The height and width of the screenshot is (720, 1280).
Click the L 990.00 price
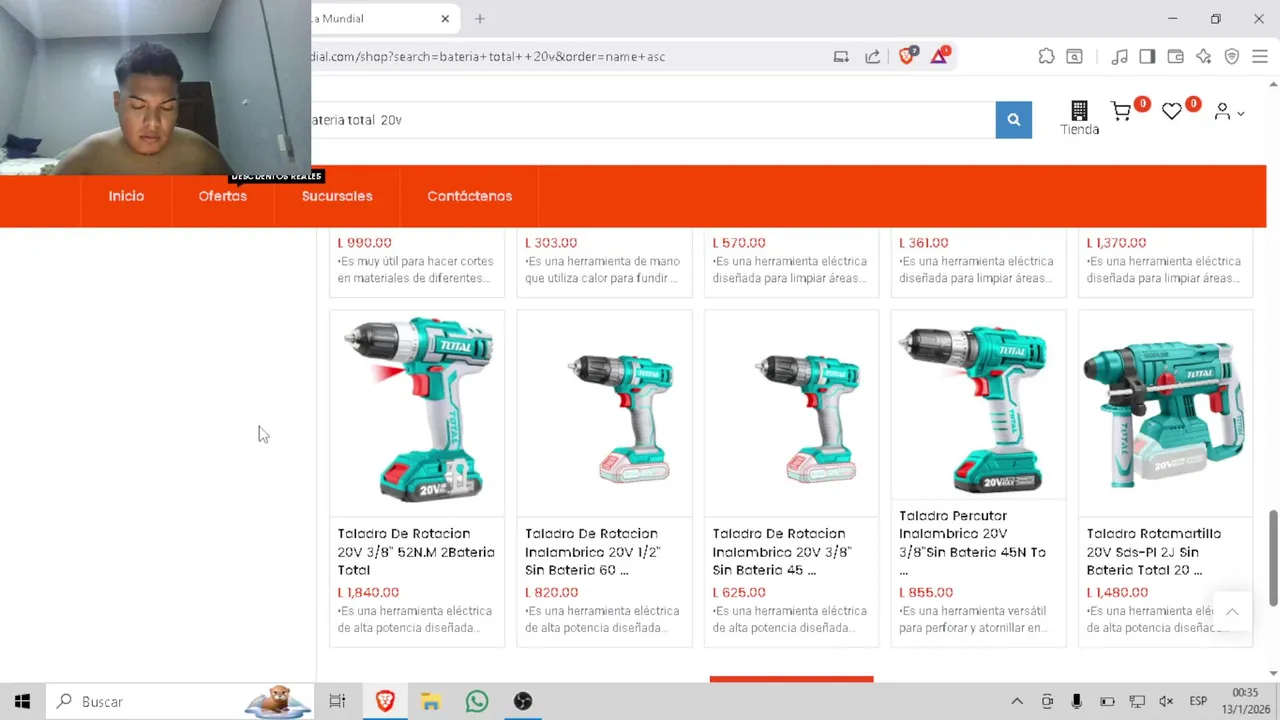[364, 242]
